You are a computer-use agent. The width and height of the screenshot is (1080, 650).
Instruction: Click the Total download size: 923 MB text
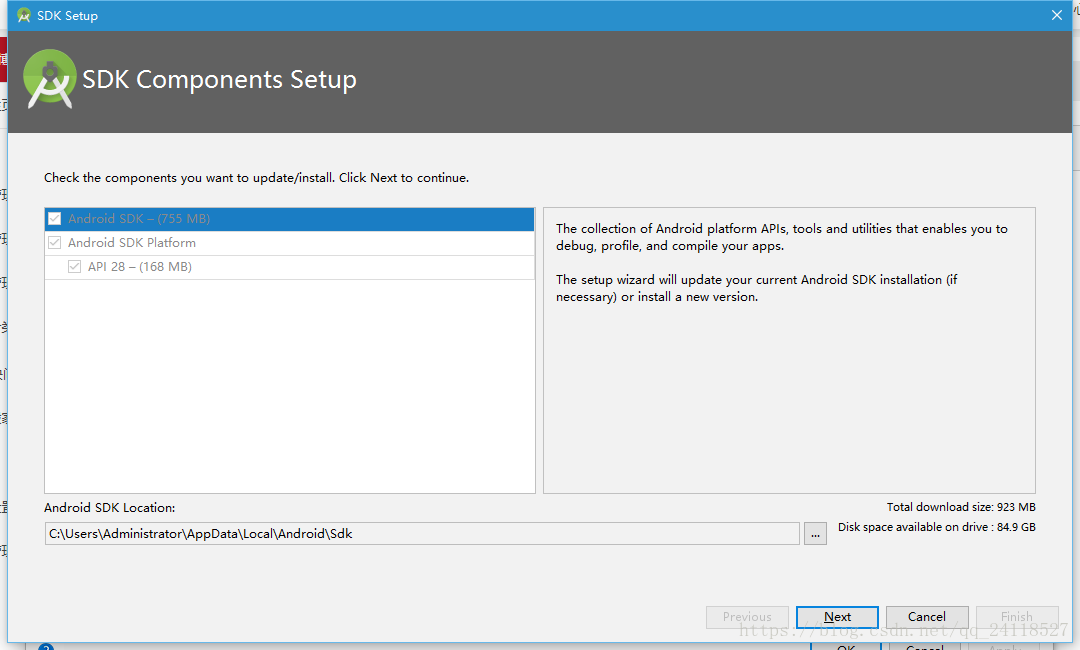click(x=961, y=507)
